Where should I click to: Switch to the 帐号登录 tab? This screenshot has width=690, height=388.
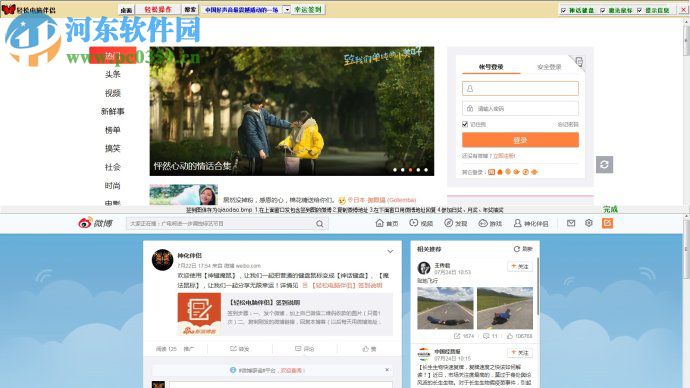tap(491, 67)
